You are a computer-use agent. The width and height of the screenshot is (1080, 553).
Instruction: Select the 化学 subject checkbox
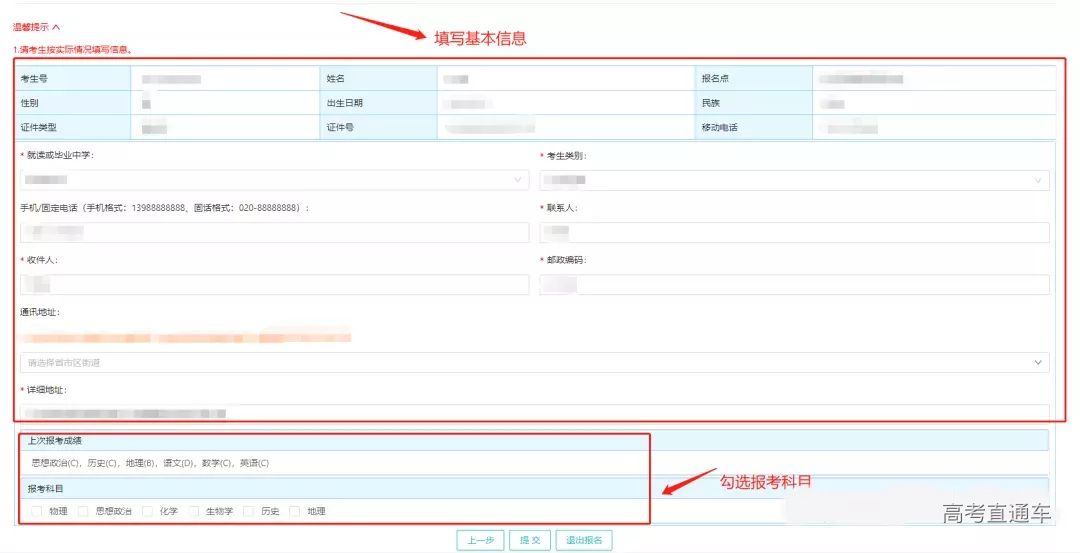coord(148,511)
